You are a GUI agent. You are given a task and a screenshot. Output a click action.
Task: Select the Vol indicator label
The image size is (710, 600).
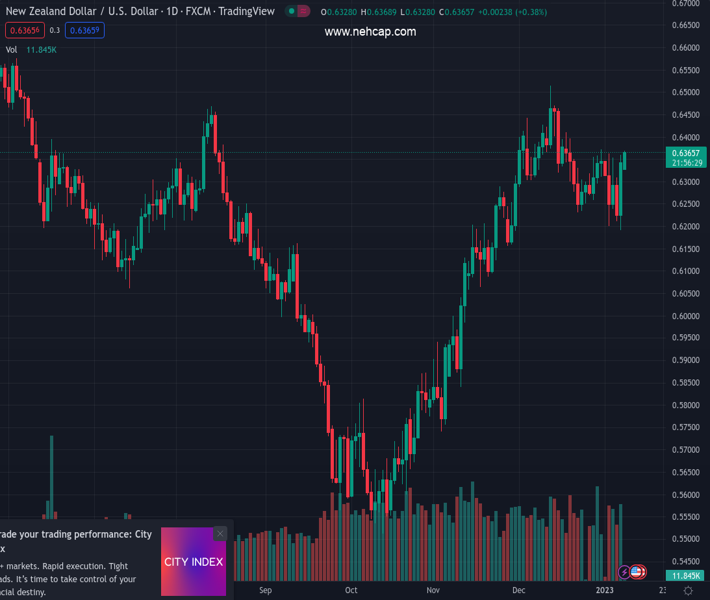11,49
